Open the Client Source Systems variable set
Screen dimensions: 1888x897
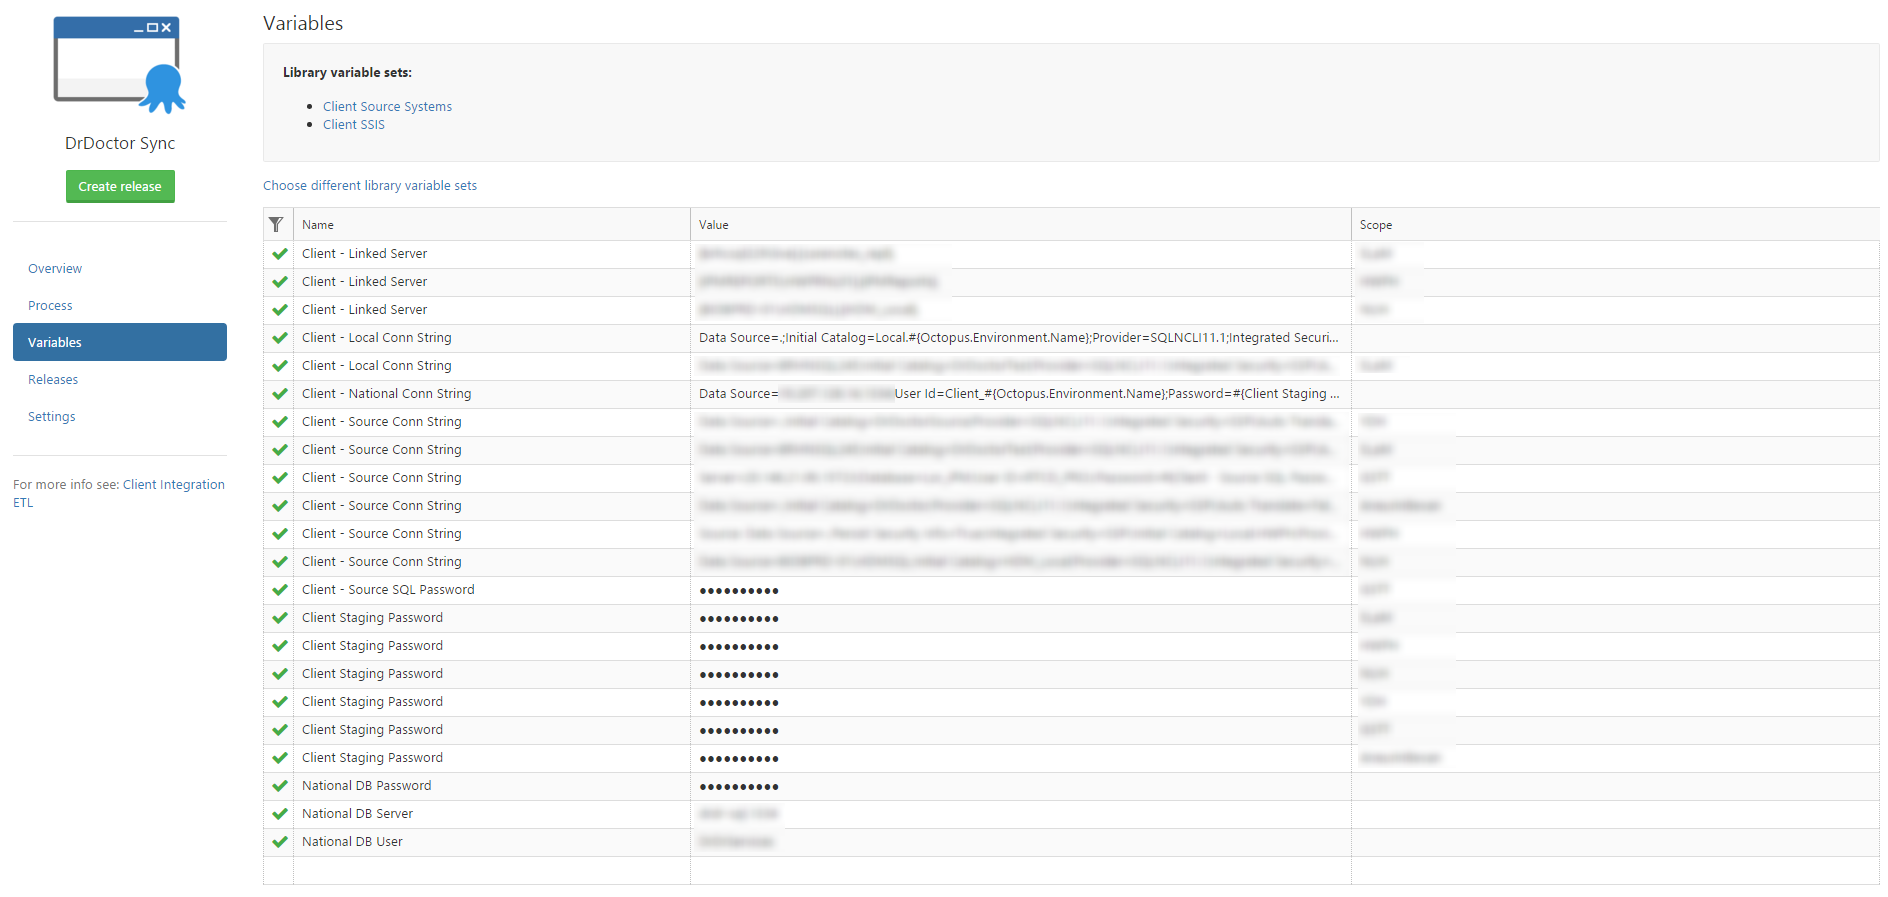point(387,107)
